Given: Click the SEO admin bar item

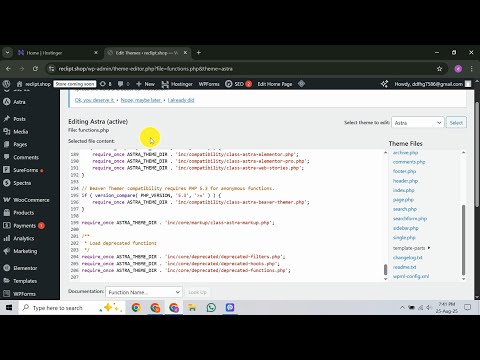Looking at the screenshot, I should click(239, 84).
